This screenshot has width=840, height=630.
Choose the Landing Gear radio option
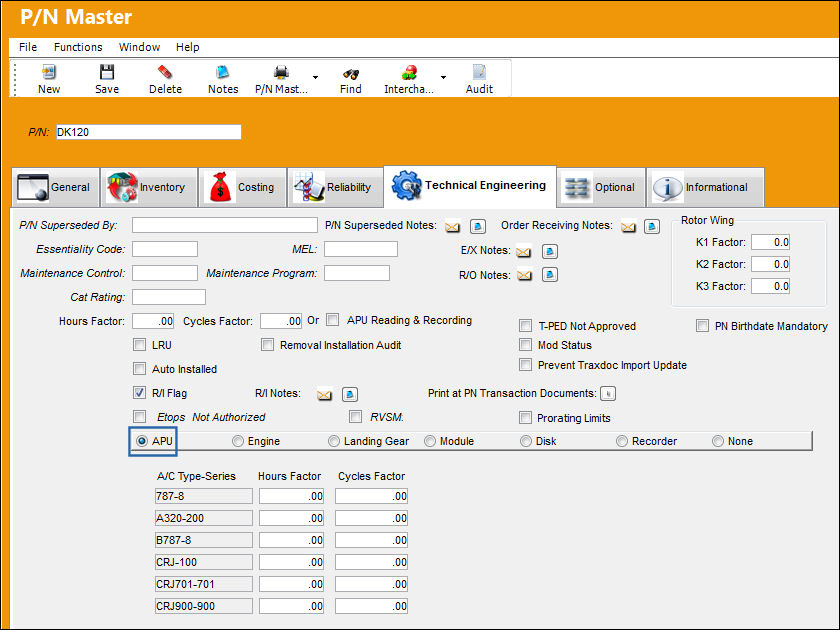tap(334, 441)
